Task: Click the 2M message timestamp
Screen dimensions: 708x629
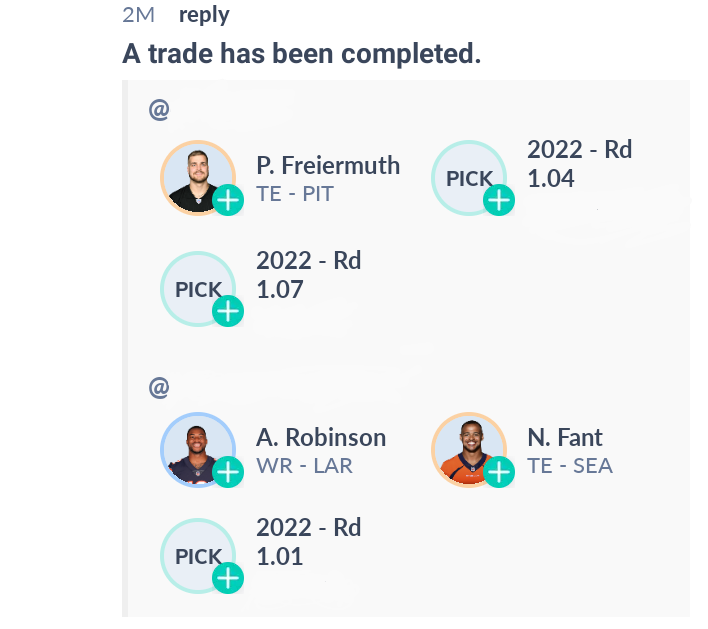Action: coord(139,15)
